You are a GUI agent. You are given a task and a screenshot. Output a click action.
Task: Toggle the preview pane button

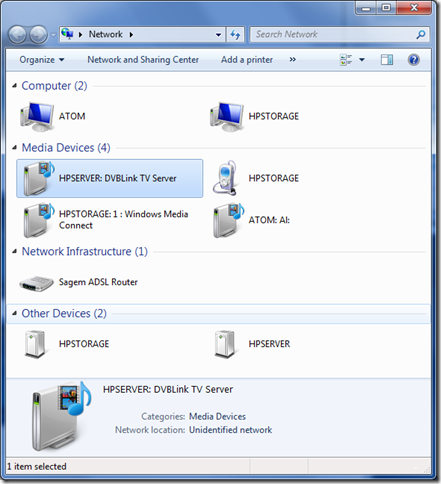(x=387, y=60)
